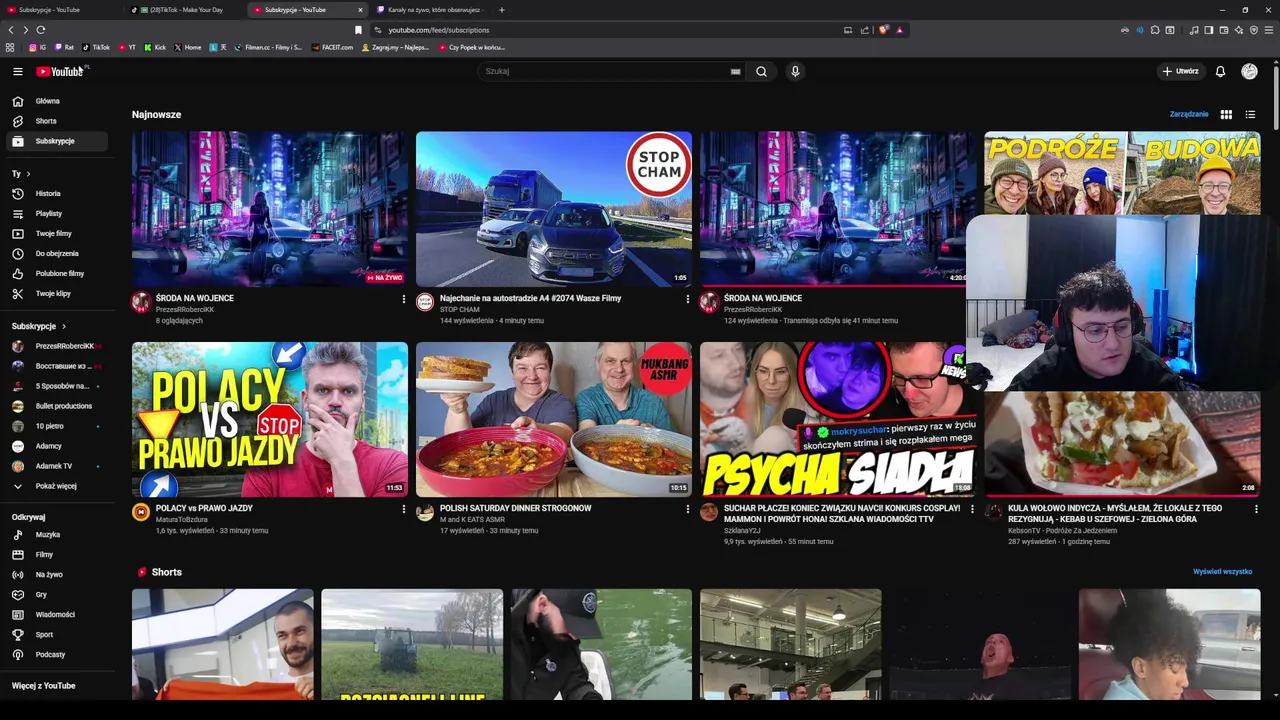Expand Pokaż więcej subscriptions list

coord(55,486)
